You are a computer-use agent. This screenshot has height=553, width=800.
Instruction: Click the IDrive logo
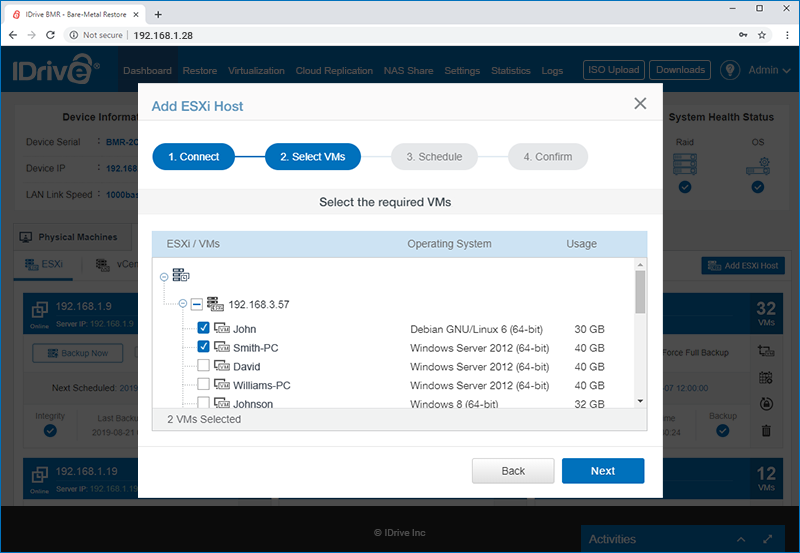point(56,69)
